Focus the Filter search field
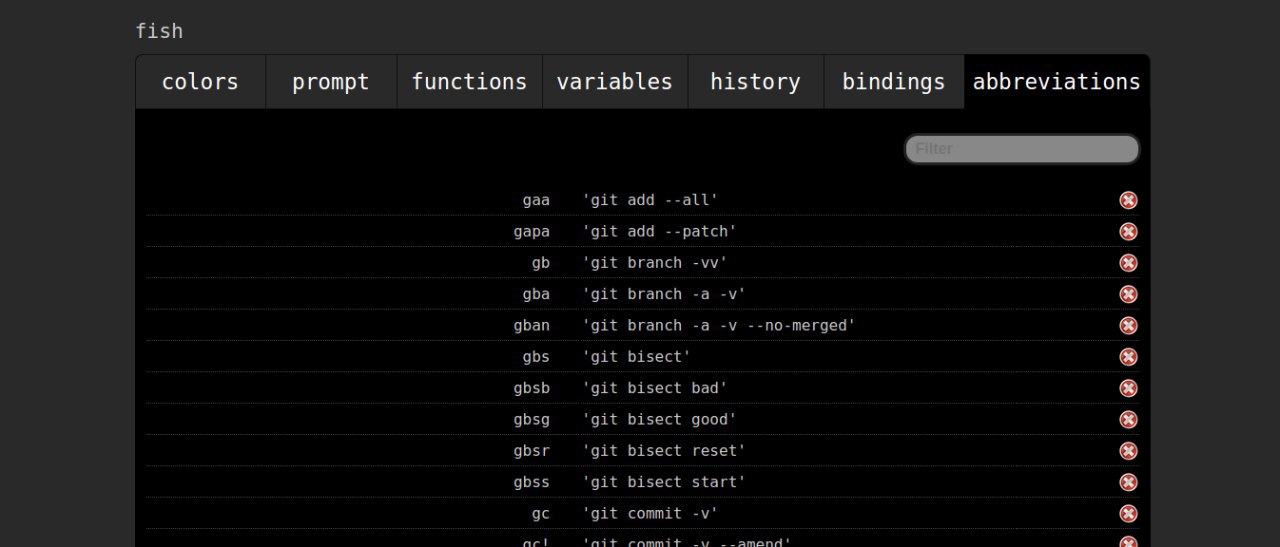This screenshot has height=547, width=1280. [1022, 149]
